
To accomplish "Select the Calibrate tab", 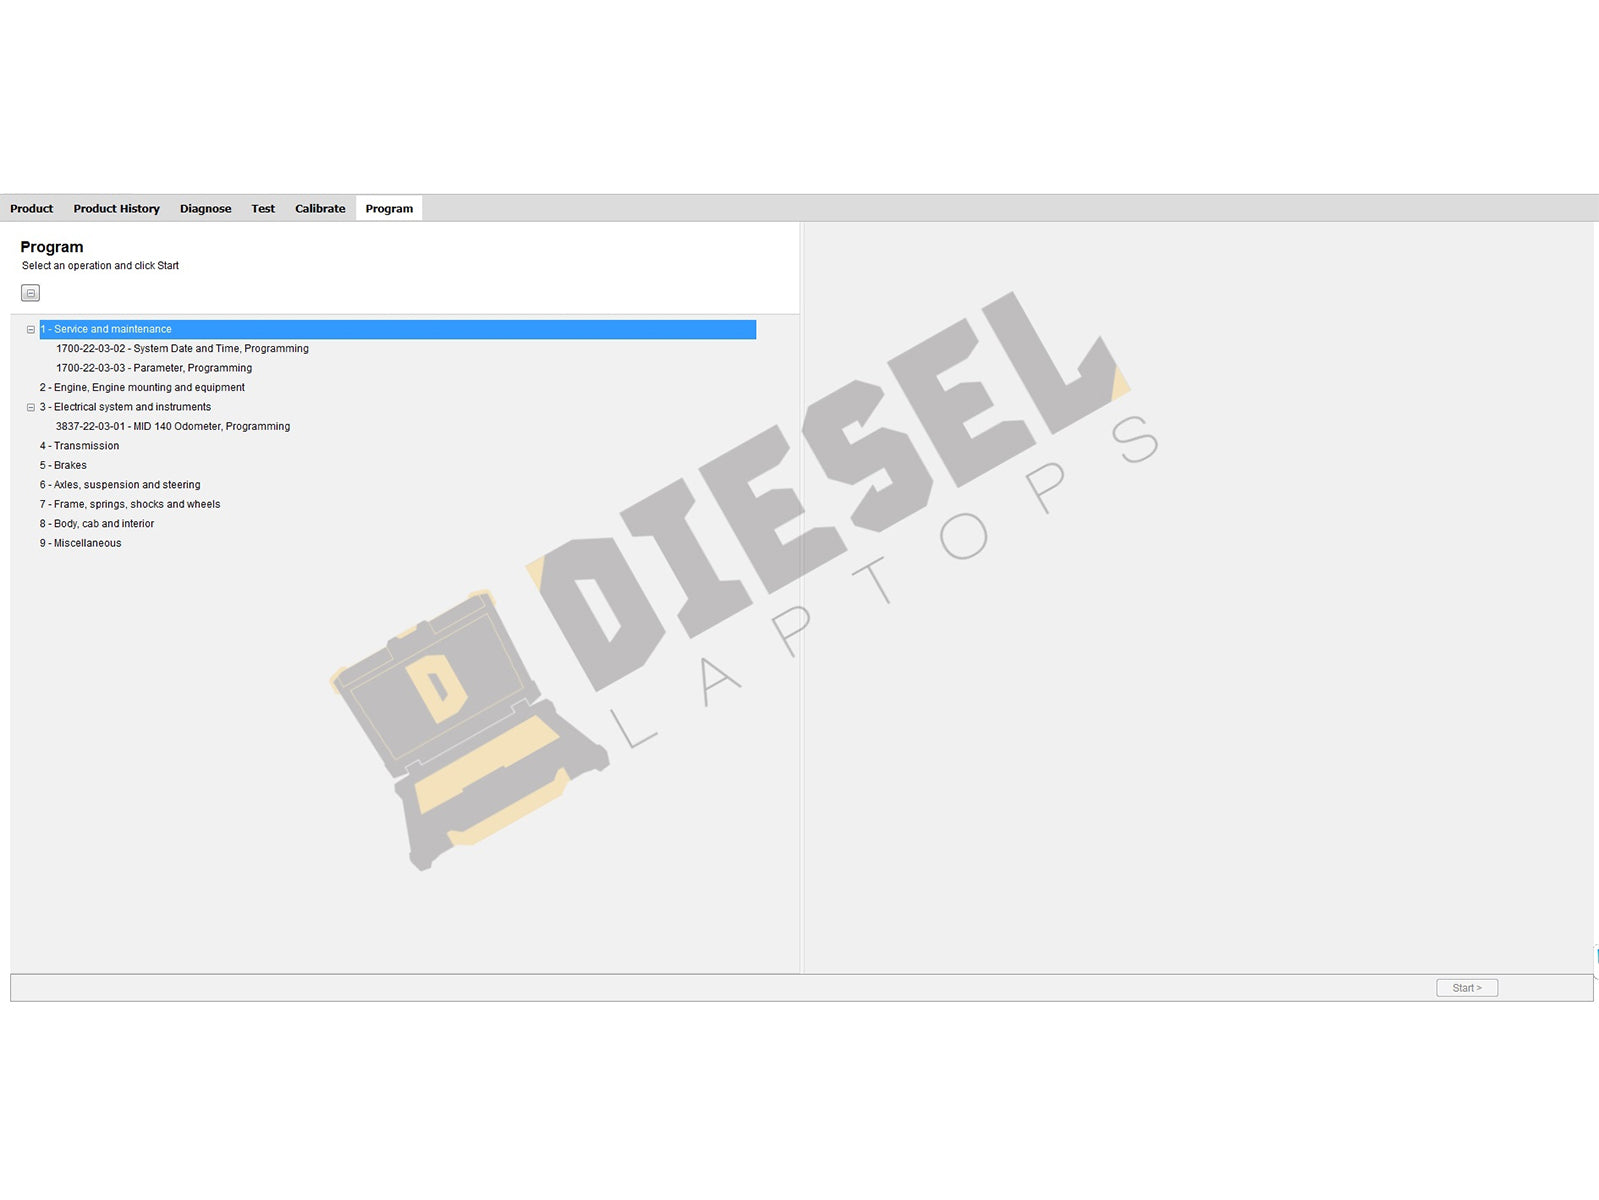I will [x=320, y=209].
